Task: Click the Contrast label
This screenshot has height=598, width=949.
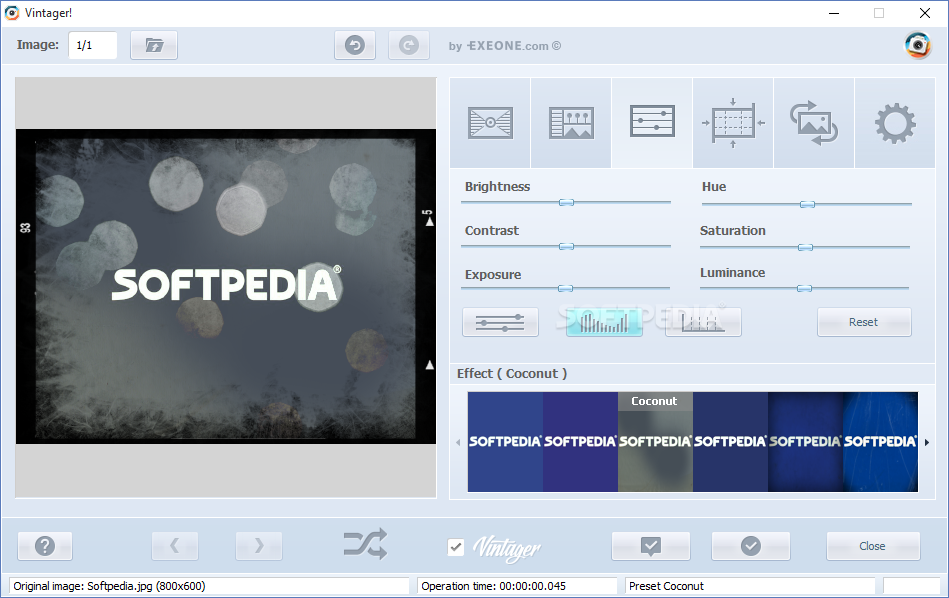Action: coord(491,231)
